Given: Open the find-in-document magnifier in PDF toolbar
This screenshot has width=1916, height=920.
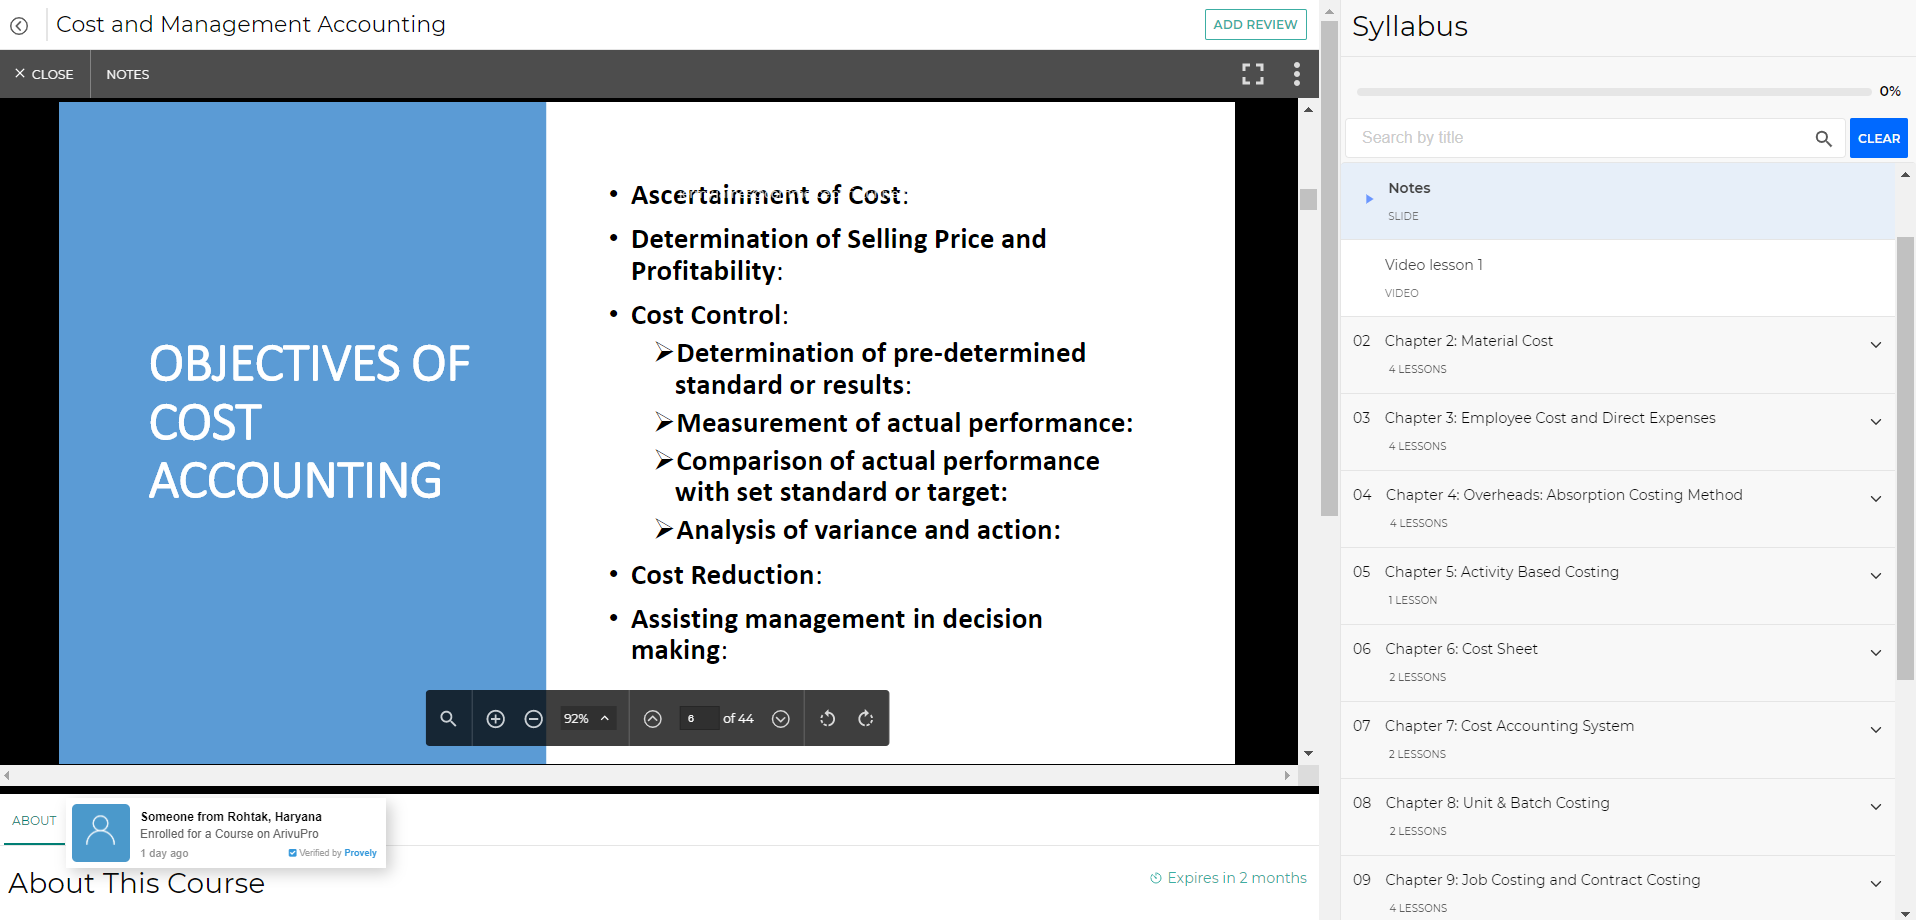Looking at the screenshot, I should [x=448, y=719].
